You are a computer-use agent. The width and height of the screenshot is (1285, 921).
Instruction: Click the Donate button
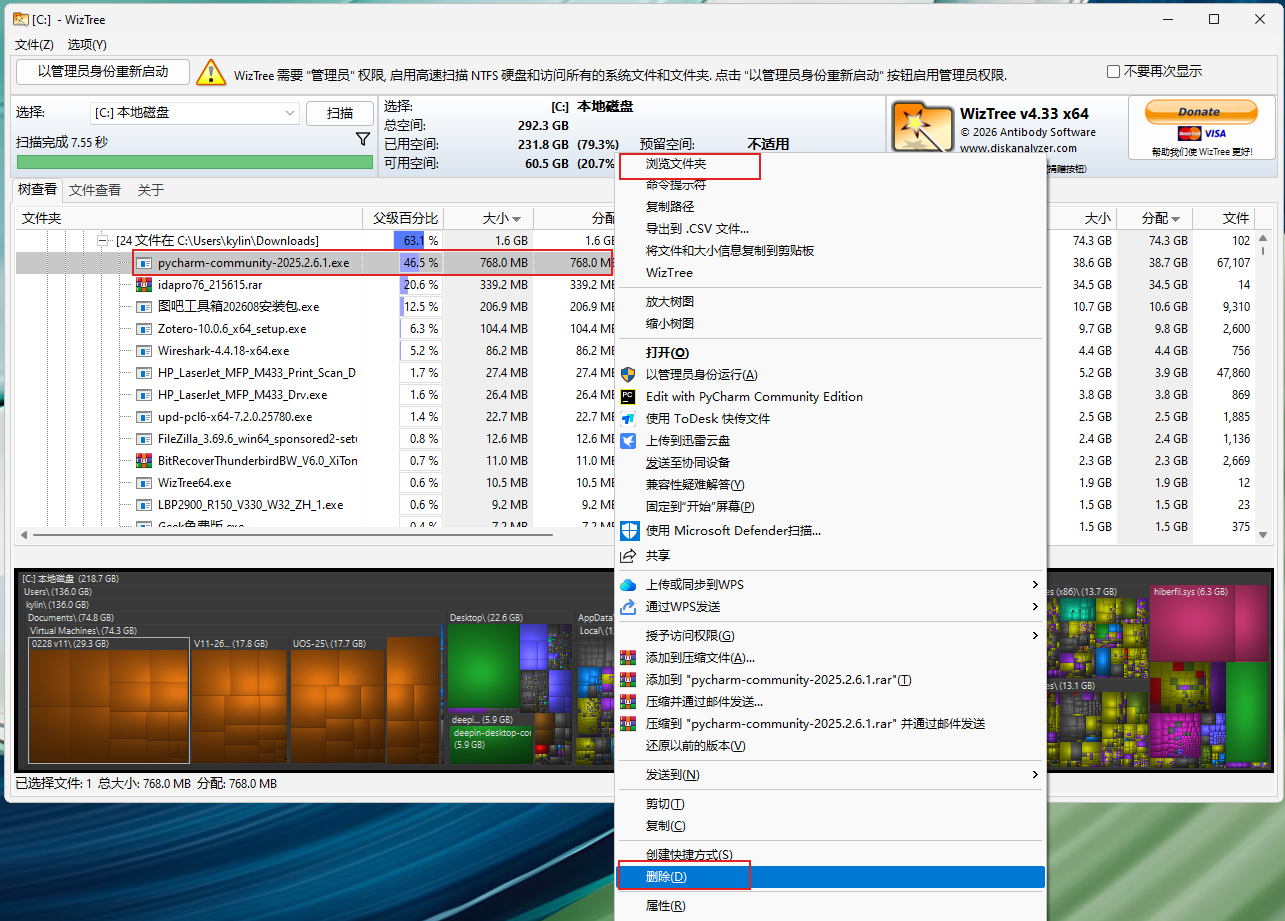pos(1200,112)
